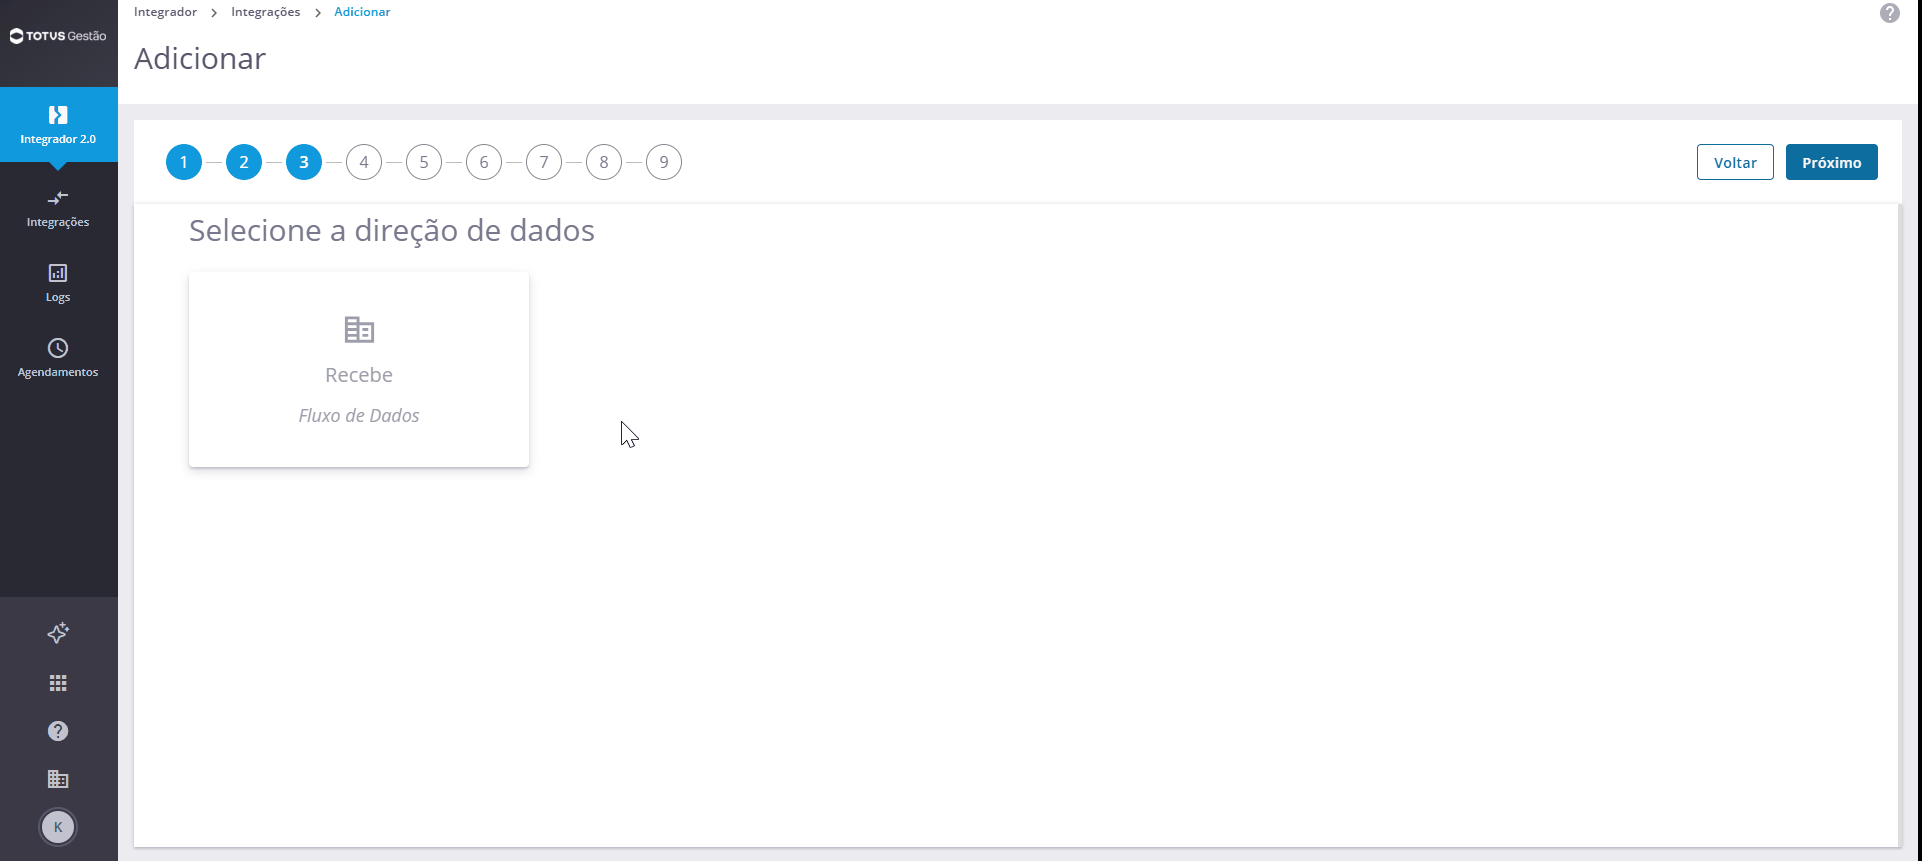
Task: Click the TOTVS Gestão logo
Action: [58, 36]
